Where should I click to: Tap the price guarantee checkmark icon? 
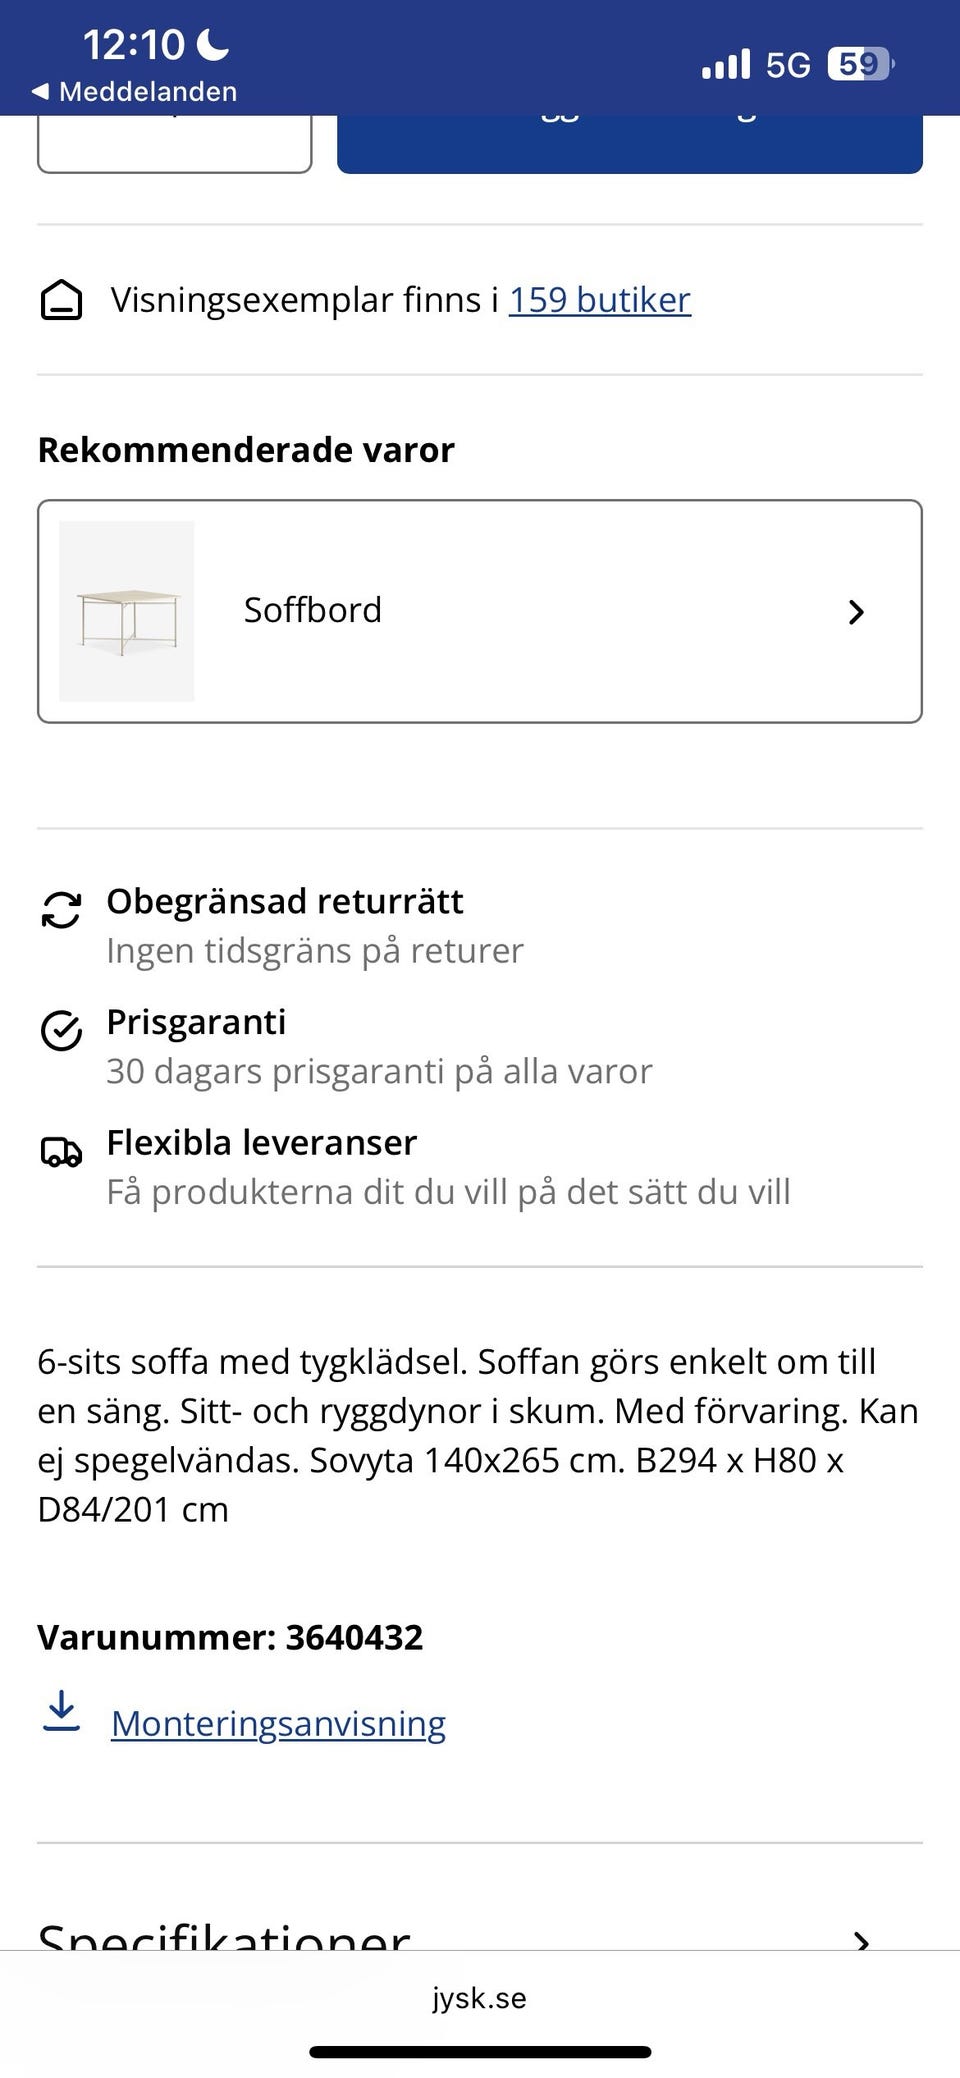[x=61, y=1030]
